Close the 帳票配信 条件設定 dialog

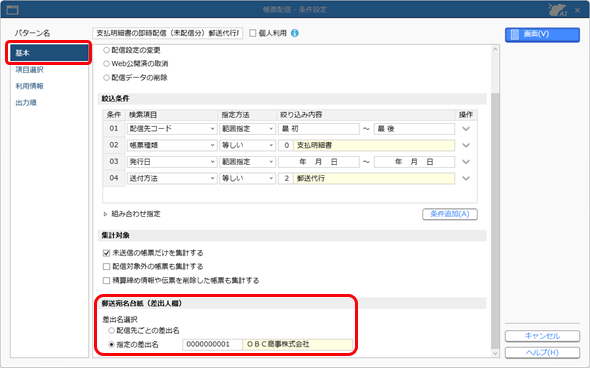578,10
